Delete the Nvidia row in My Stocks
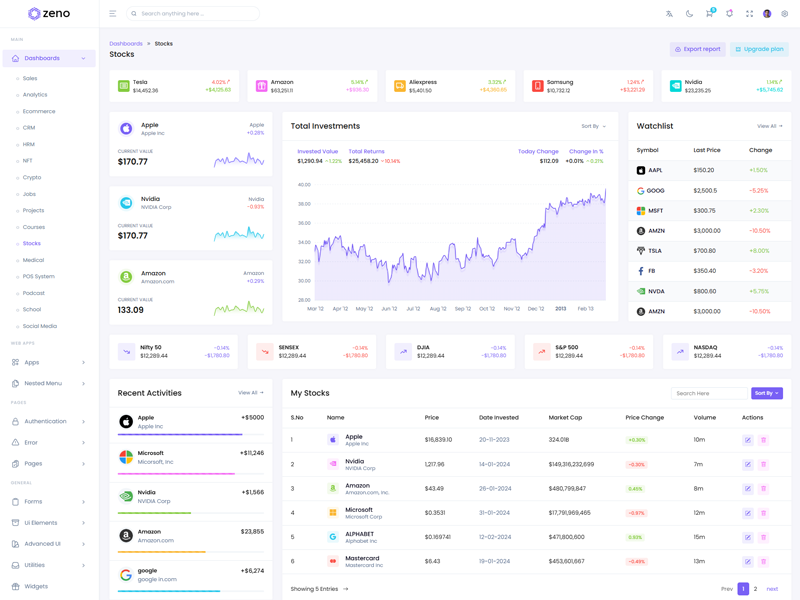 pyautogui.click(x=763, y=464)
